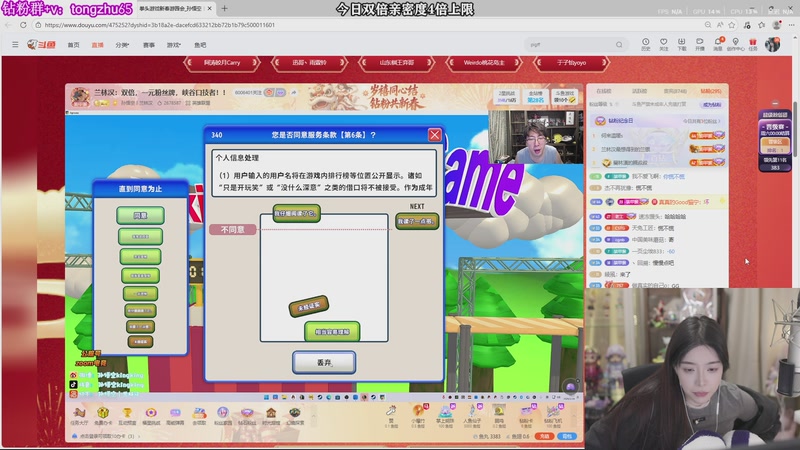The width and height of the screenshot is (800, 450).
Task: Send the 小爆竹 gift
Action: 417,415
